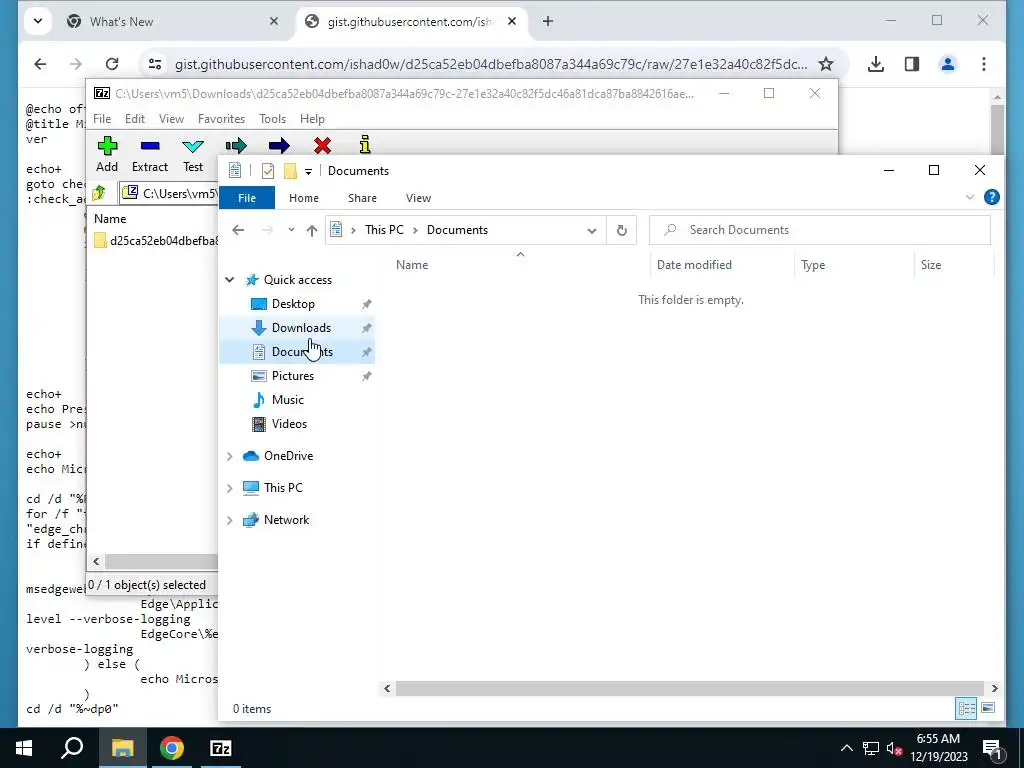The width and height of the screenshot is (1024, 768).
Task: Click Documents in the address breadcrumb
Action: pyautogui.click(x=457, y=230)
